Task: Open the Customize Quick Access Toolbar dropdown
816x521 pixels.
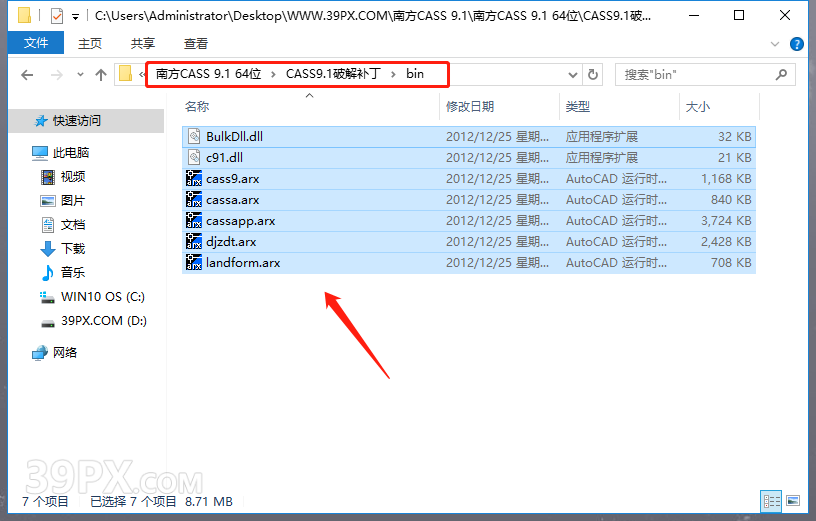Action: [75, 17]
